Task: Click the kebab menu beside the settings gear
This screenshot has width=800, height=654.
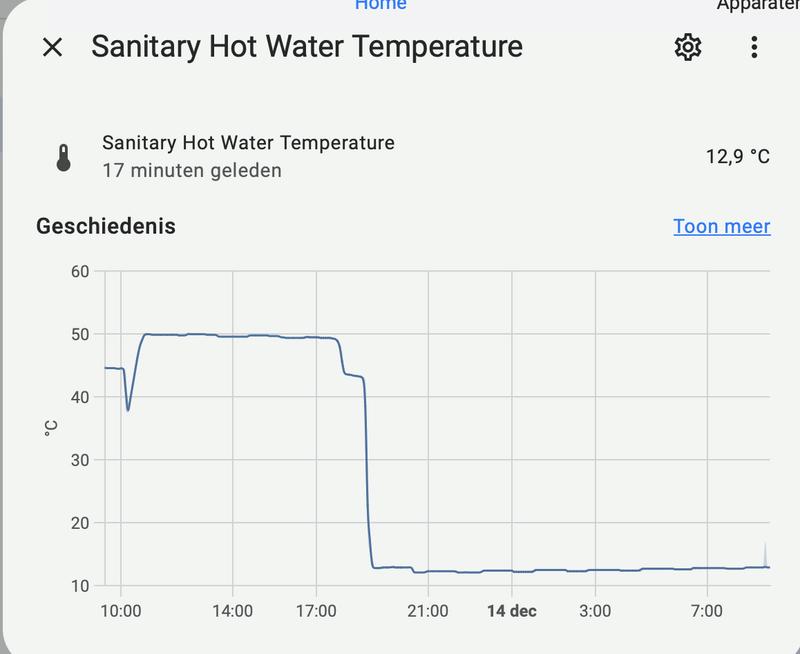Action: pos(754,47)
